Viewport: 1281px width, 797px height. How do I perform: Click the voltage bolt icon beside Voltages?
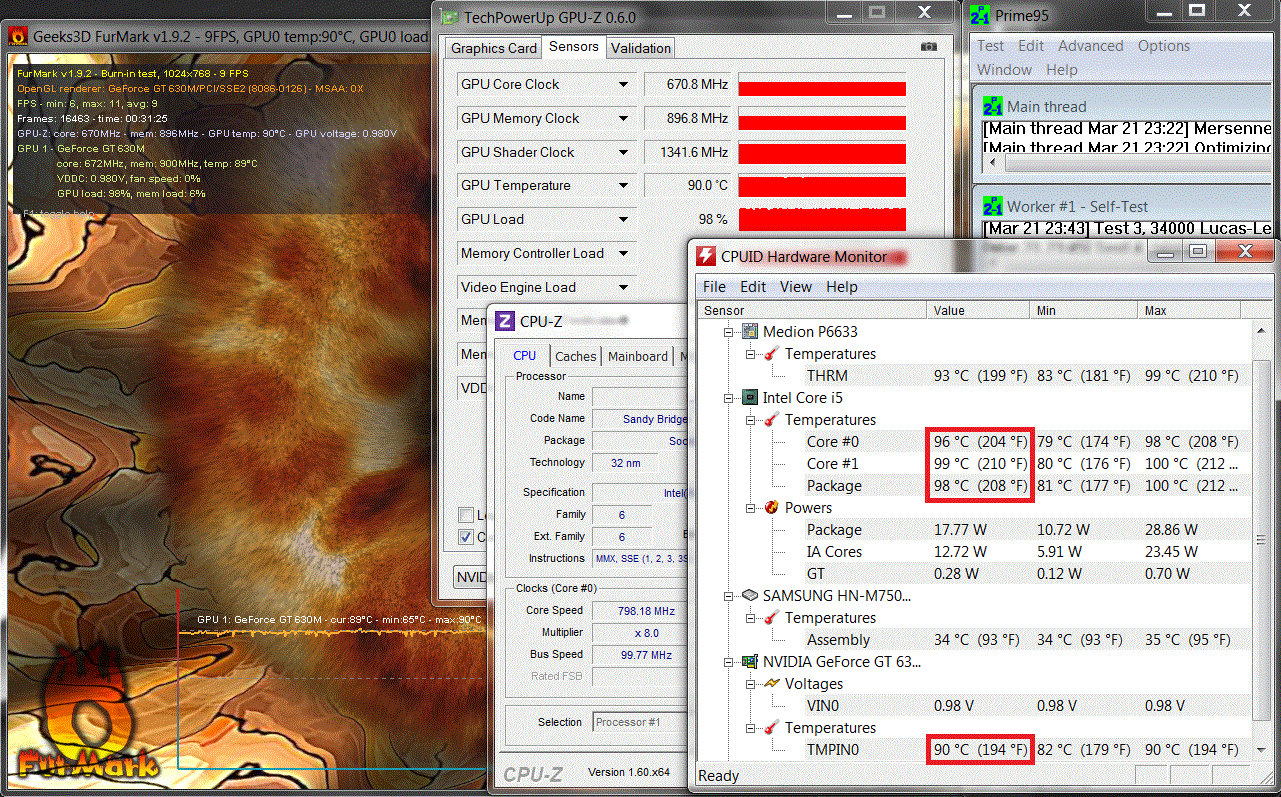coord(771,684)
